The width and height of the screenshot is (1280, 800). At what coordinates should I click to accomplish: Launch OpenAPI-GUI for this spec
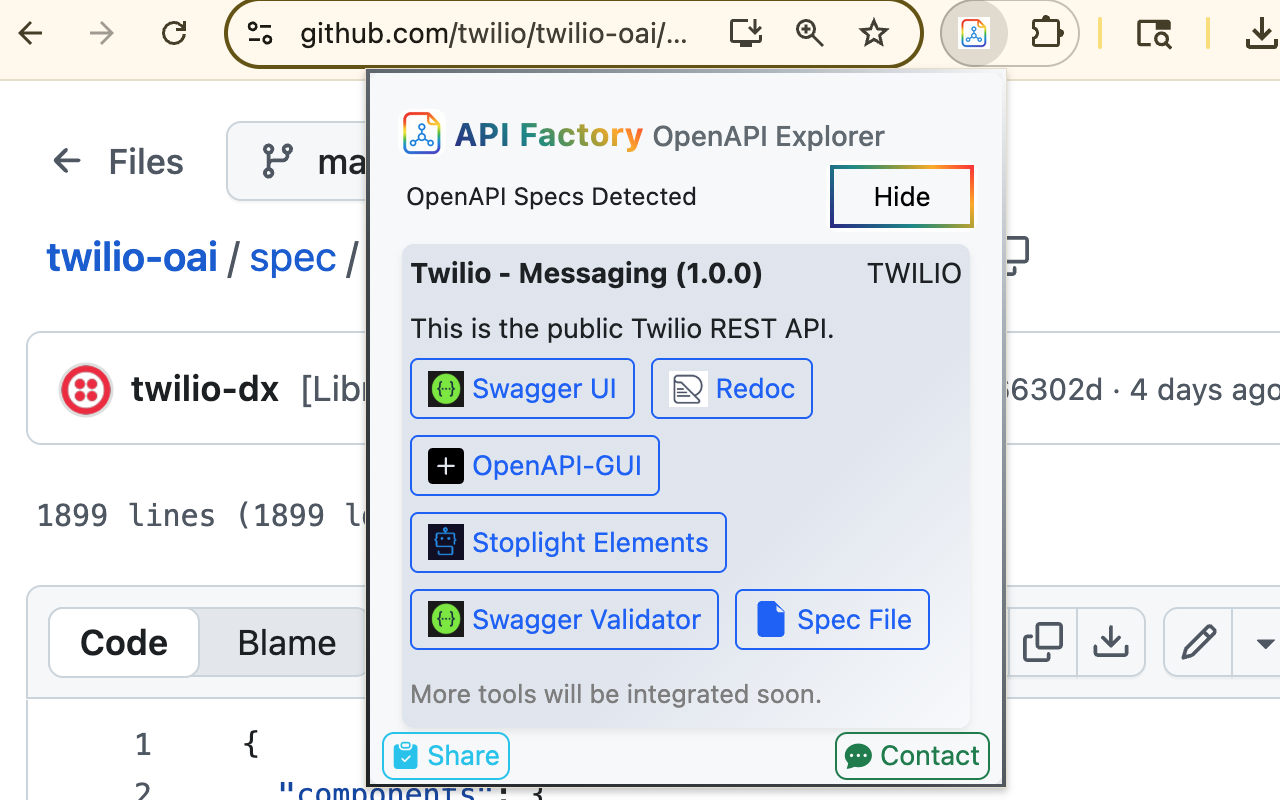535,466
